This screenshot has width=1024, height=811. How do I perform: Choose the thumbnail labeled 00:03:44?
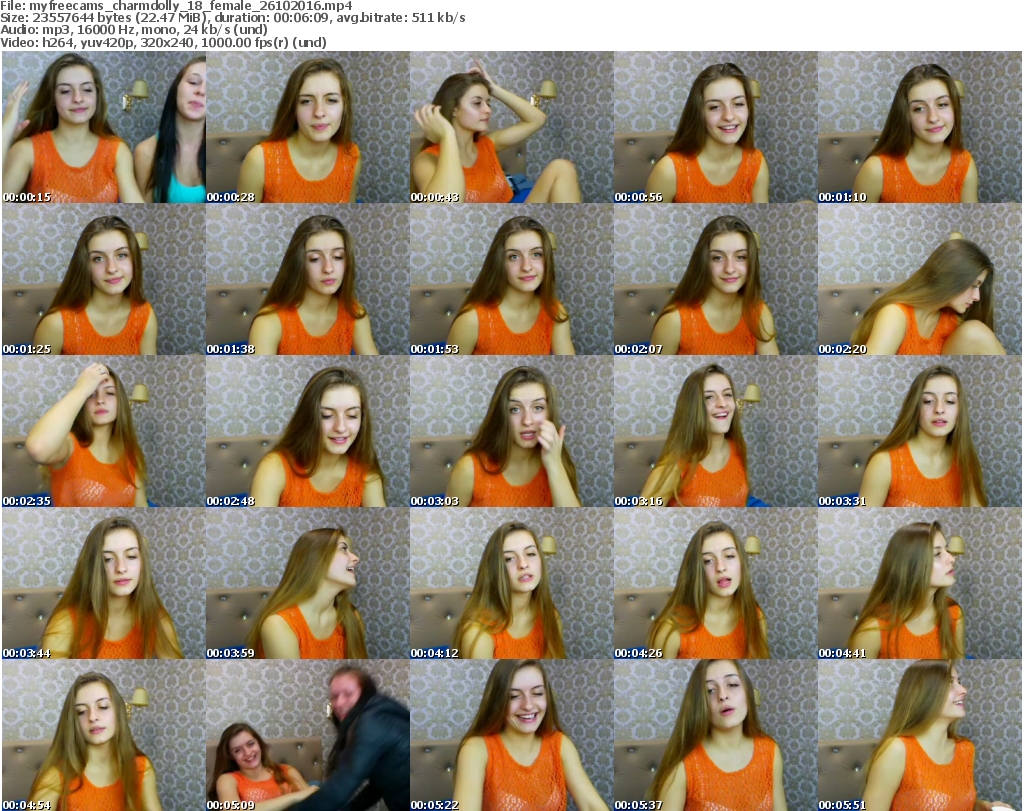pyautogui.click(x=104, y=583)
